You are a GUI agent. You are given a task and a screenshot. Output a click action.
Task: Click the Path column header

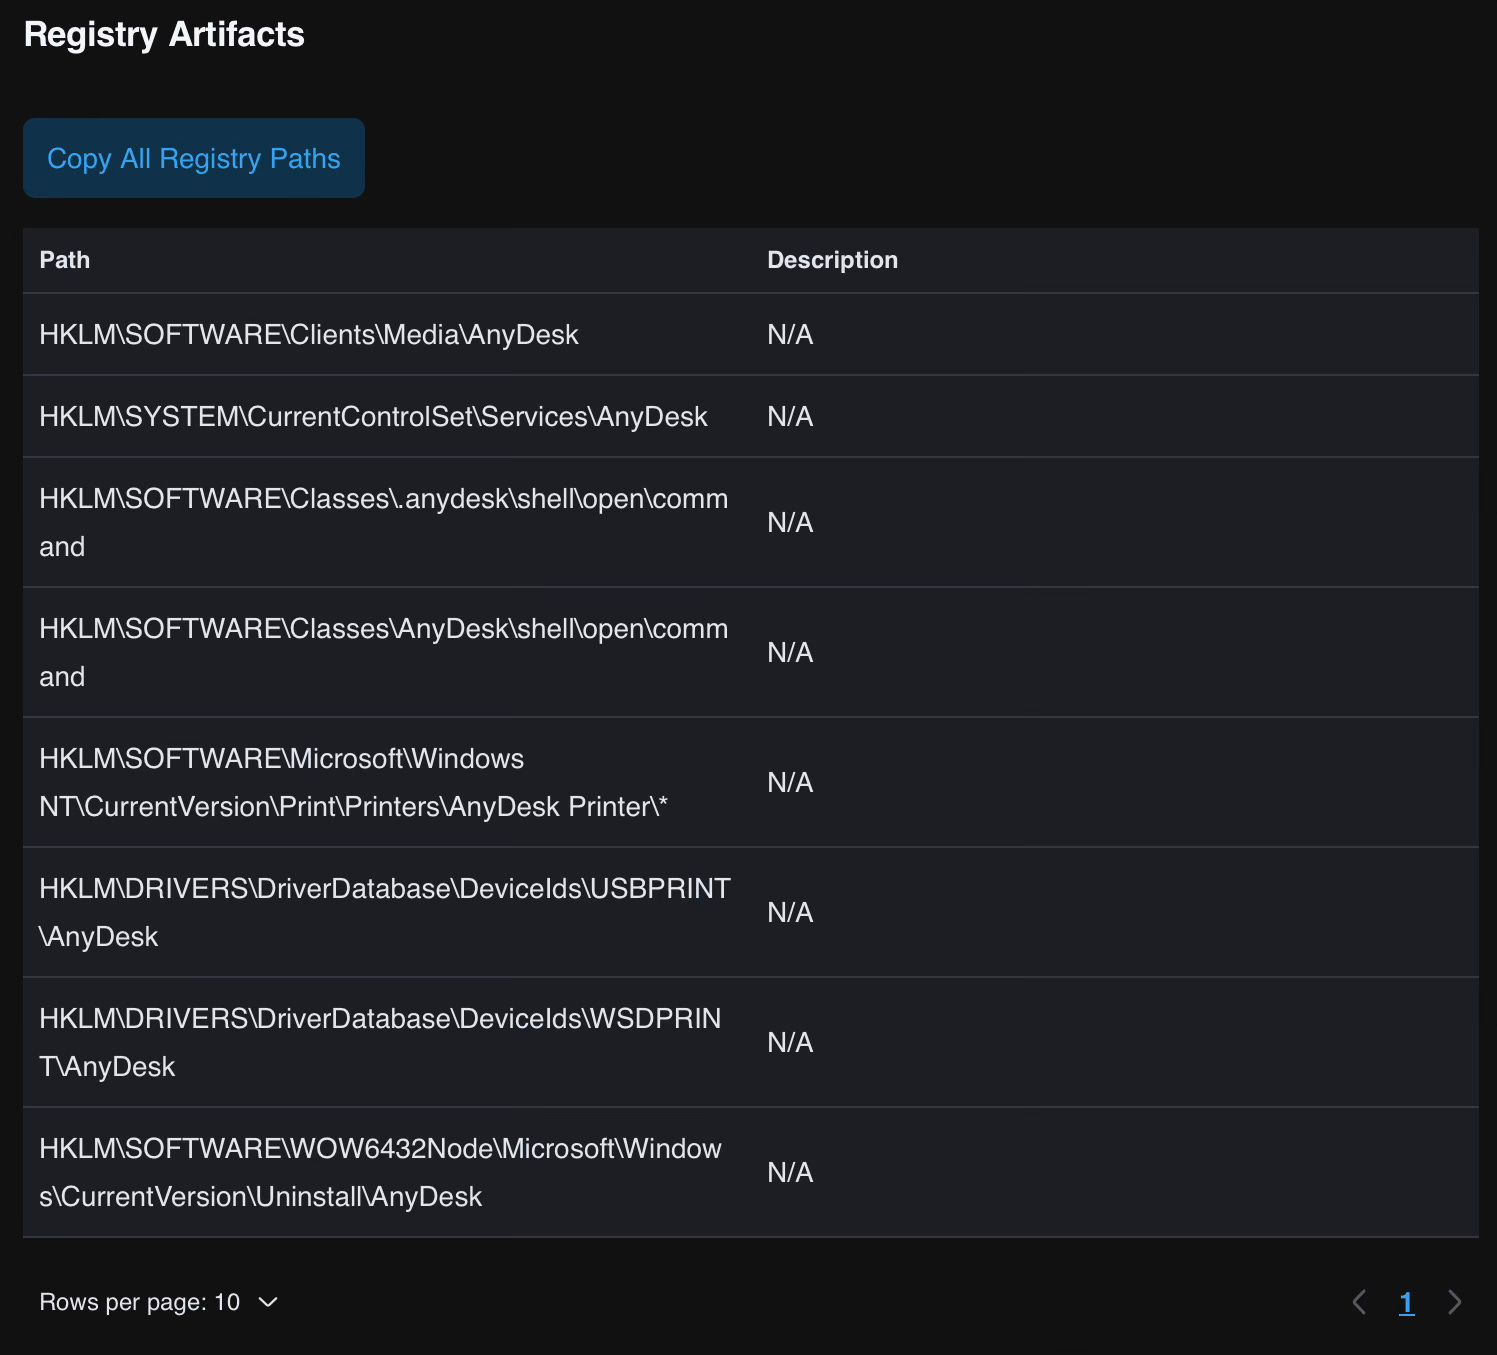(x=65, y=260)
